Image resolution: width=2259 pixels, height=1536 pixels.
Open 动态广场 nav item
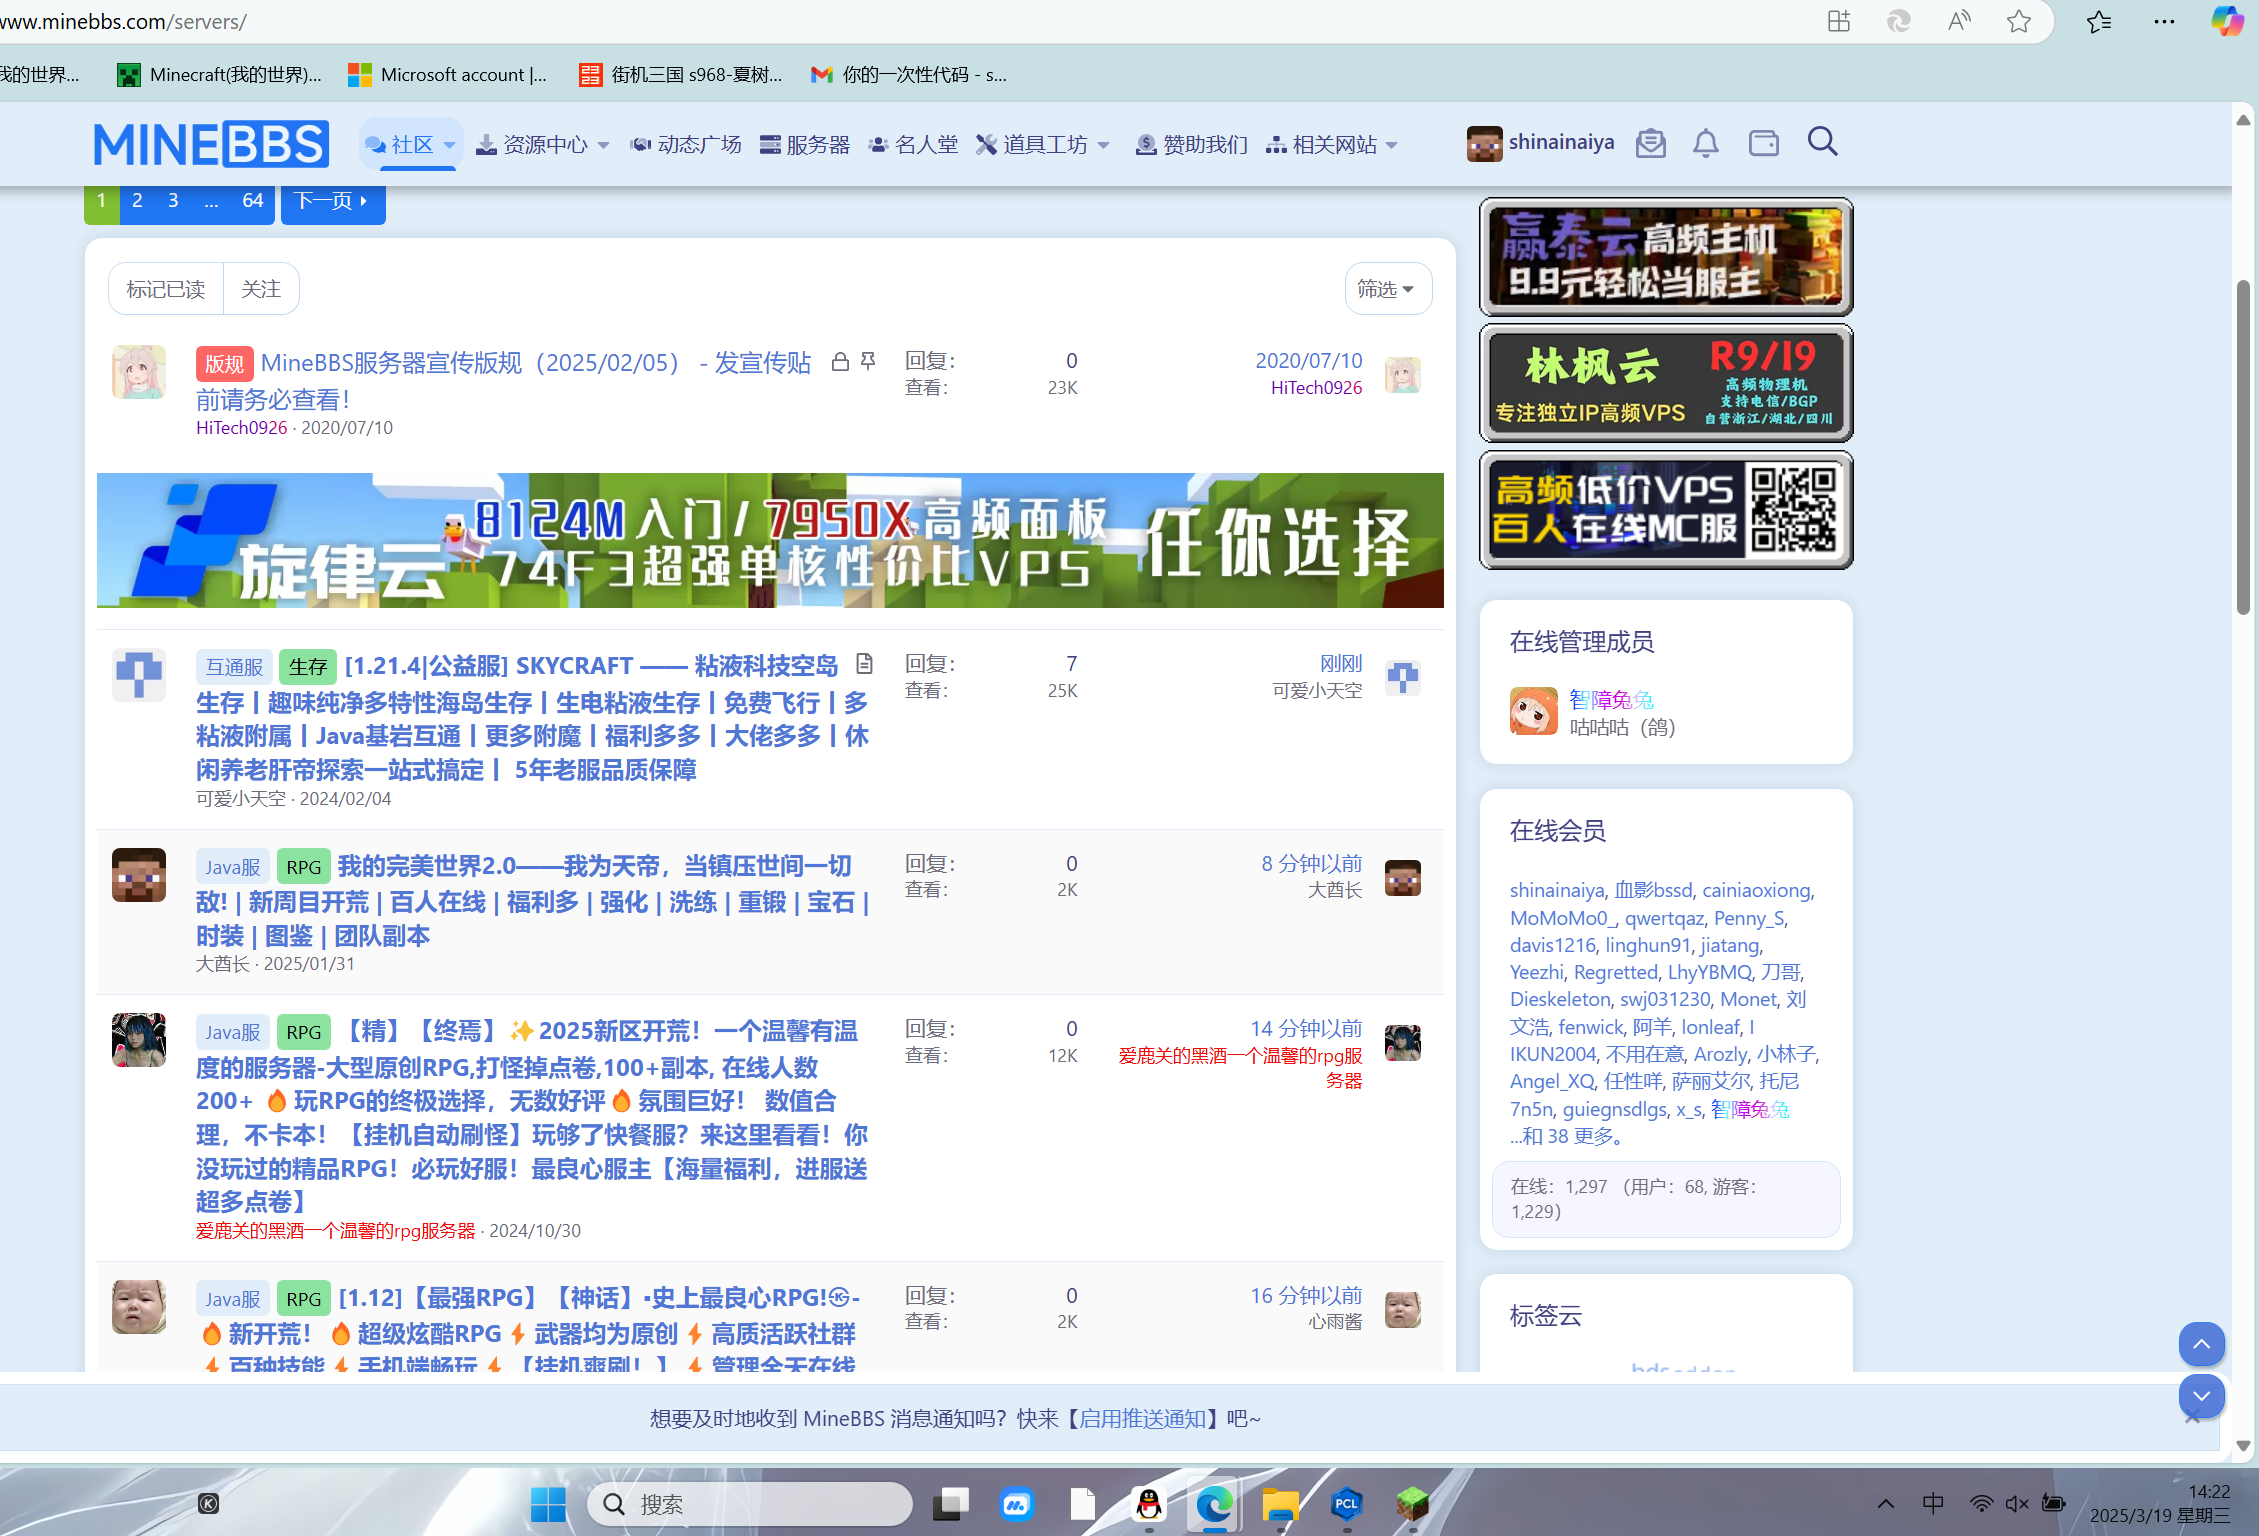pyautogui.click(x=686, y=145)
